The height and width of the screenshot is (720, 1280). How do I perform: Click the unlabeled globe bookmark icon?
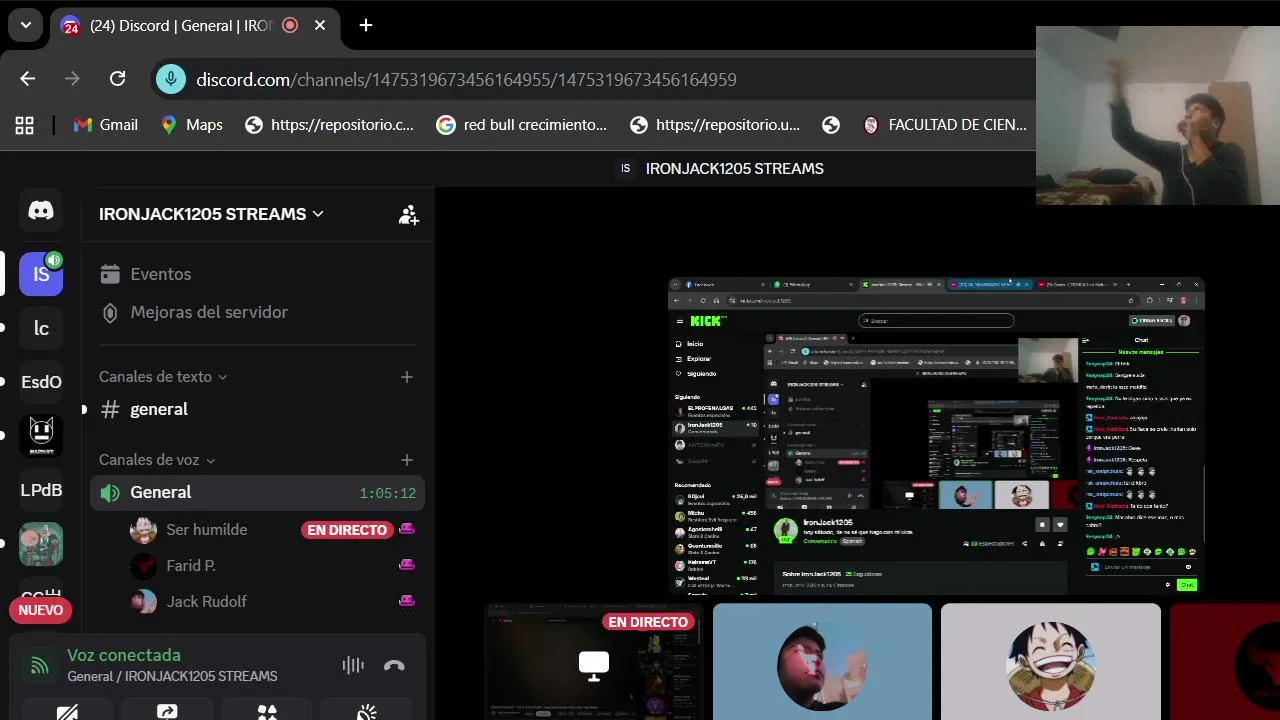point(831,125)
